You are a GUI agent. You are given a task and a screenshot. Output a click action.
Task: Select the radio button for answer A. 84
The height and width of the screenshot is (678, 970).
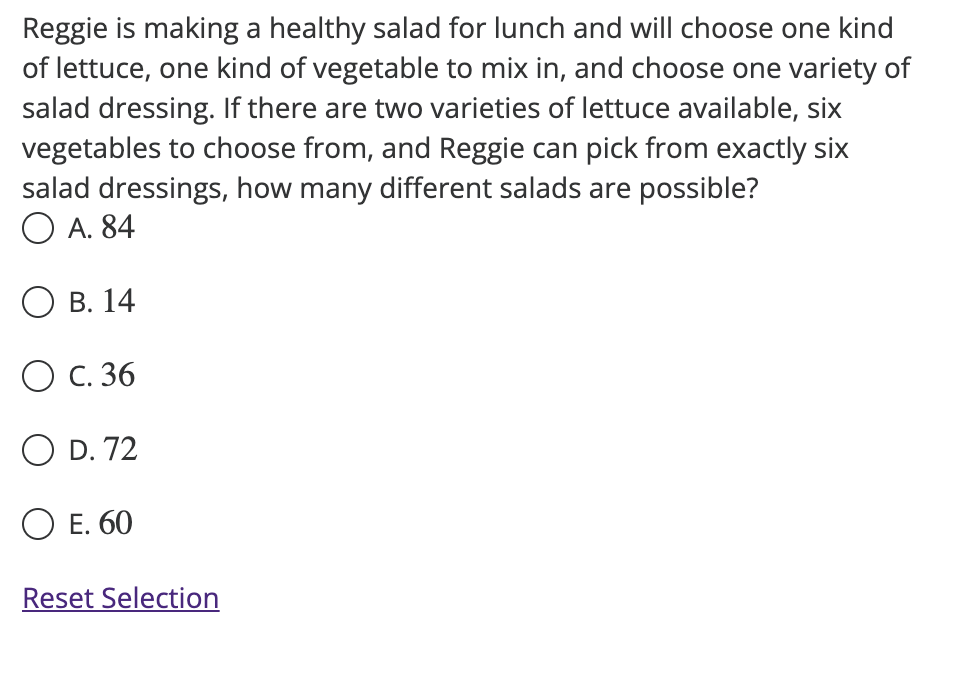37,228
